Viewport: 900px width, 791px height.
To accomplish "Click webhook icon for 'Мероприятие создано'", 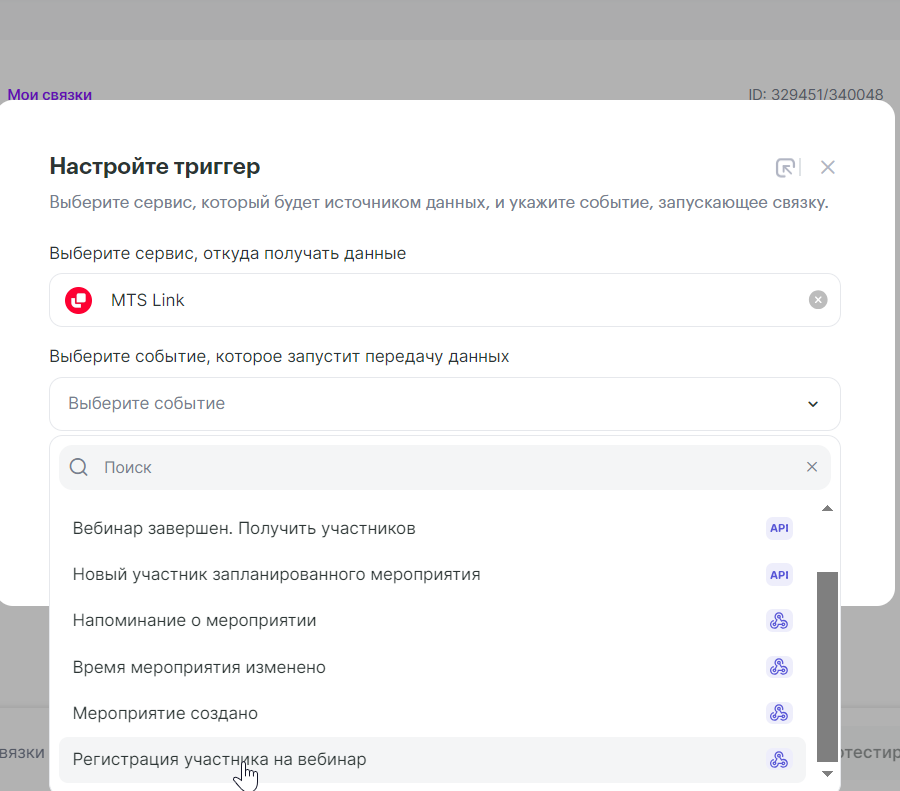I will tap(779, 713).
